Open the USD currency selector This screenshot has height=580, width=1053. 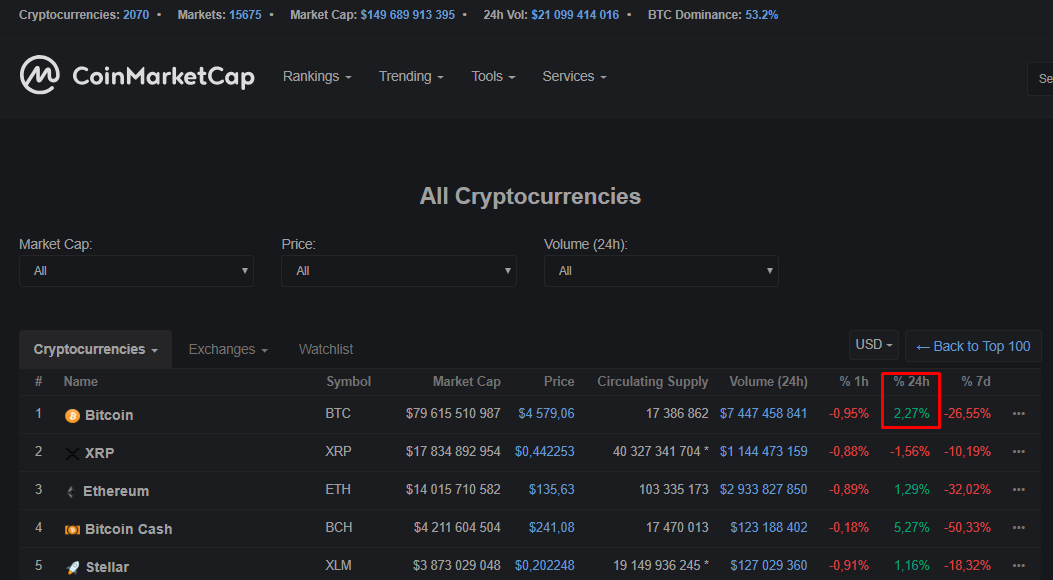(873, 345)
